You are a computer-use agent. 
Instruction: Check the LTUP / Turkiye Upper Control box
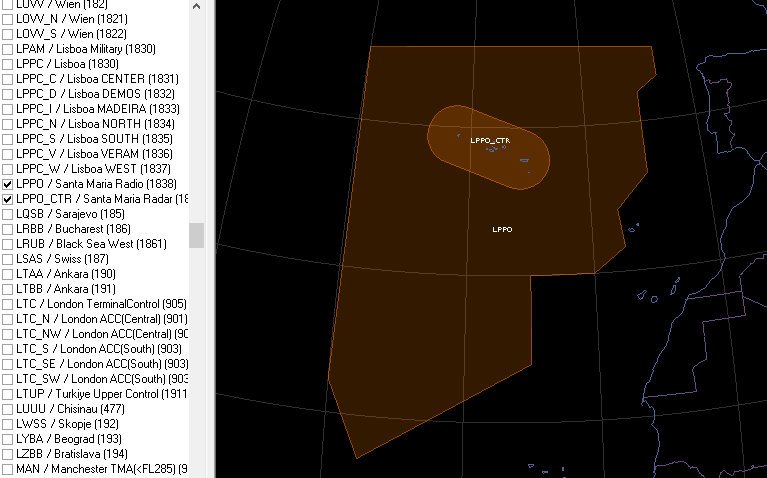[x=8, y=394]
